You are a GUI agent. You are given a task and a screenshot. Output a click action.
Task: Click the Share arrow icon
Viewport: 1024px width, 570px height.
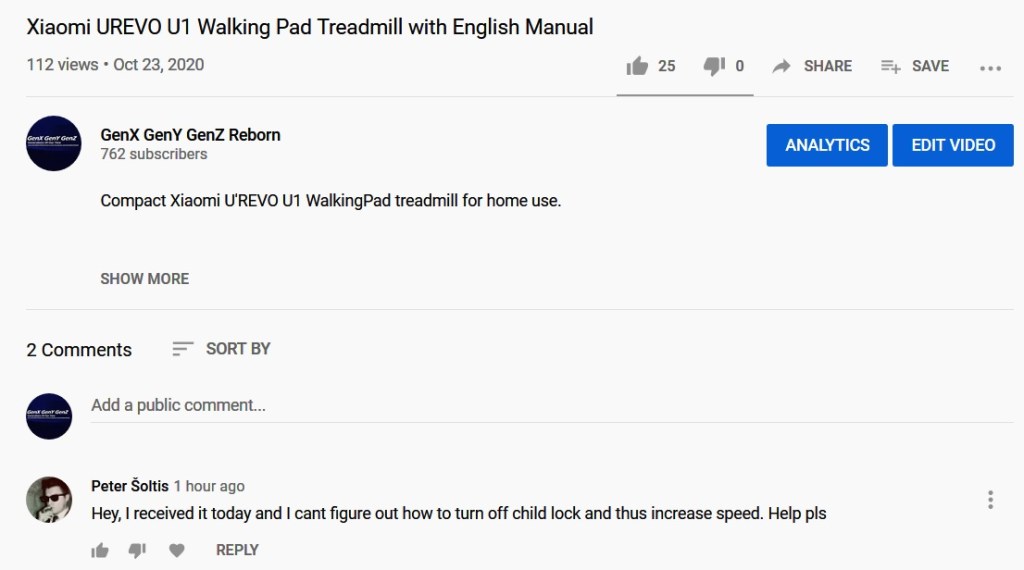point(782,66)
